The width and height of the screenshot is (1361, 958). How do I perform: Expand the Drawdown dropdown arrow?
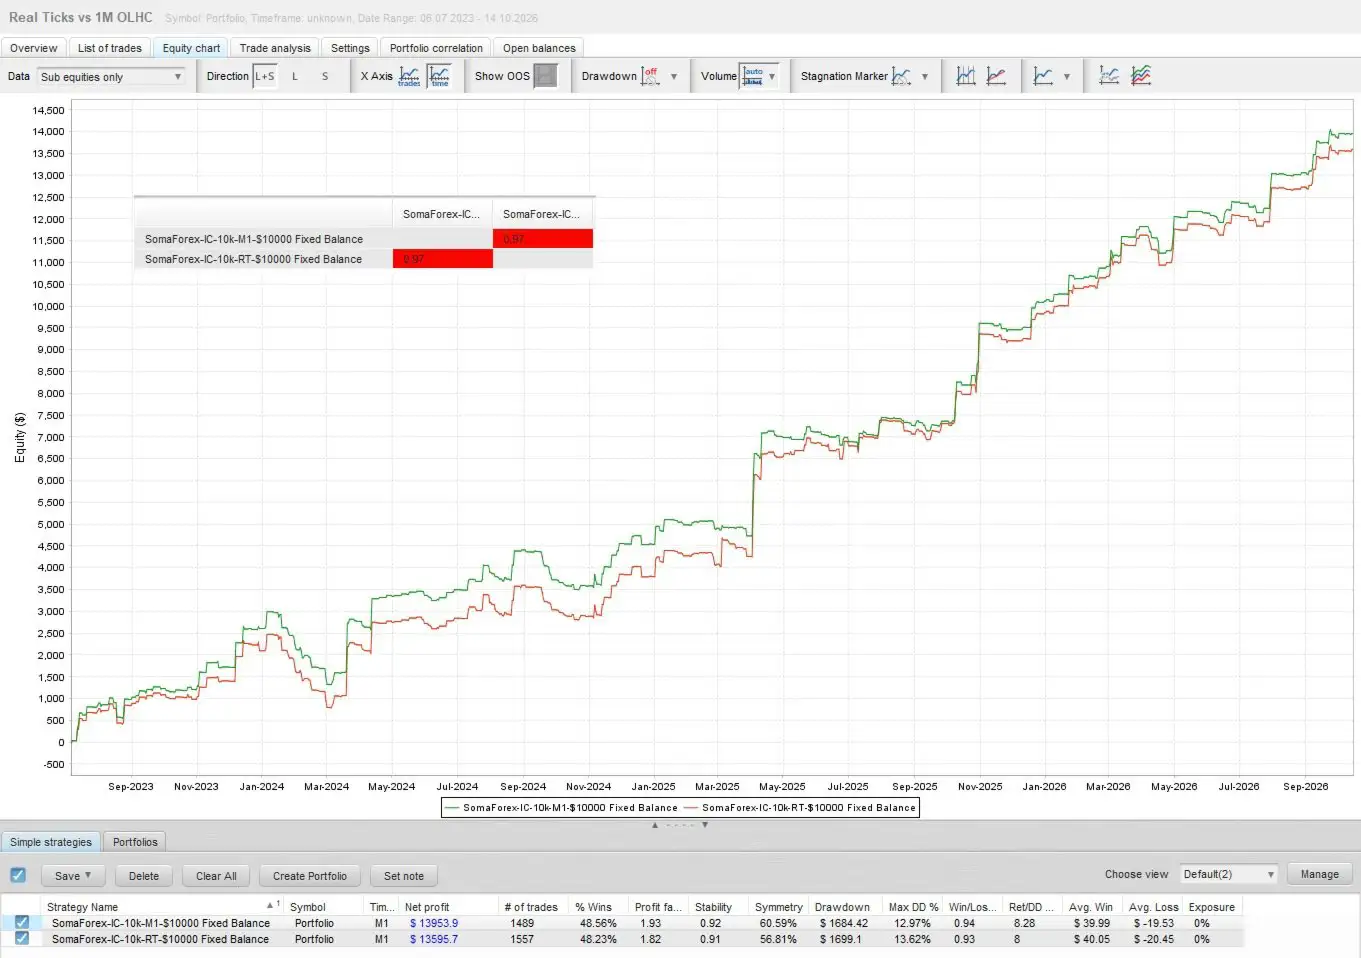point(674,77)
